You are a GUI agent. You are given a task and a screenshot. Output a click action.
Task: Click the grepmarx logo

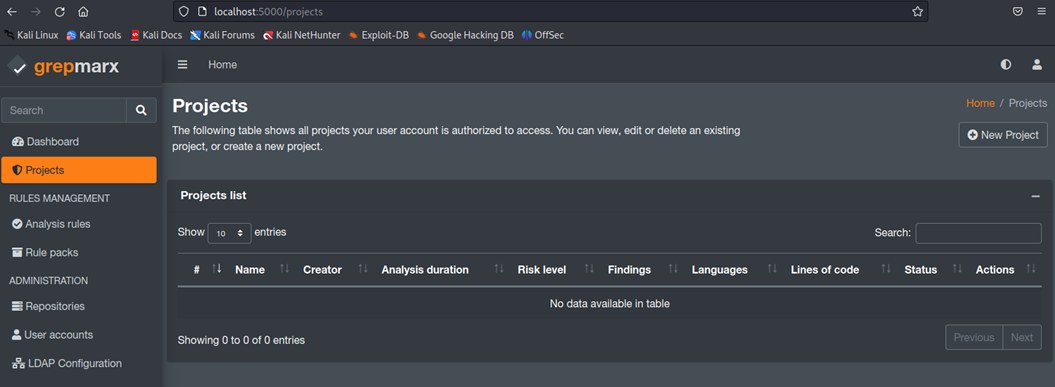(64, 66)
